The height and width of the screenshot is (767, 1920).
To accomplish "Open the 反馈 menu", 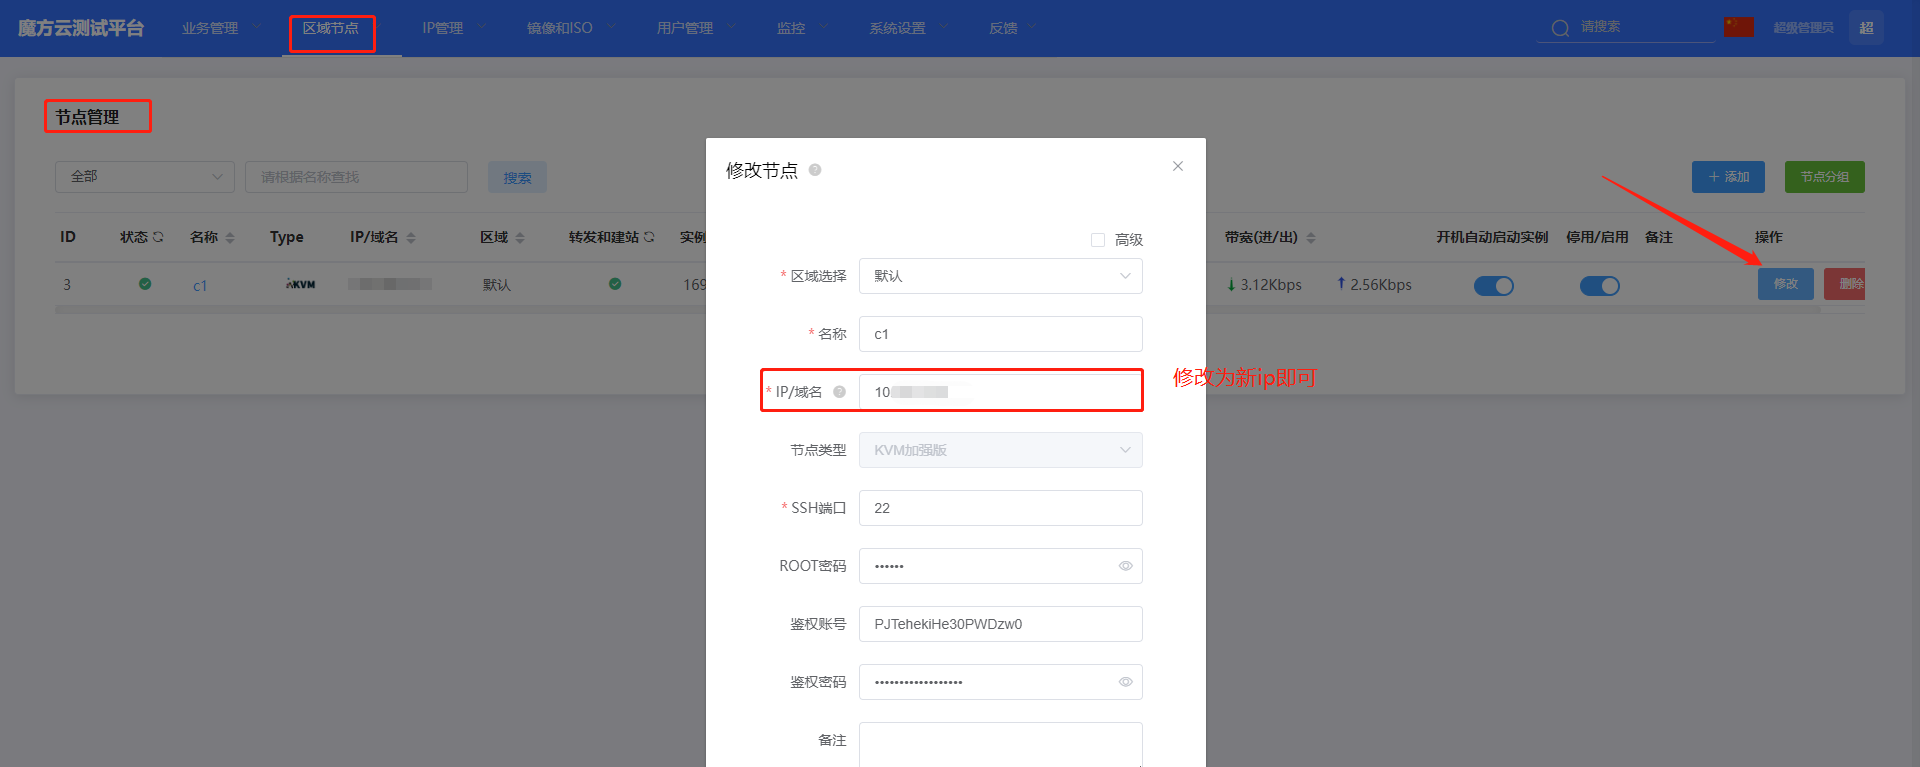I will 1003,28.
